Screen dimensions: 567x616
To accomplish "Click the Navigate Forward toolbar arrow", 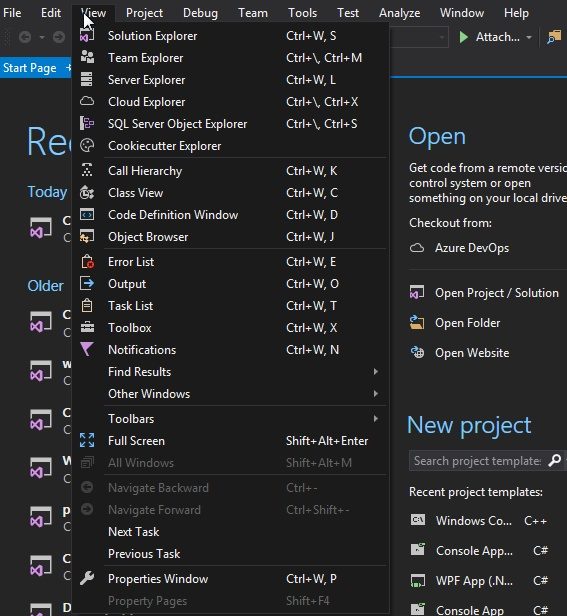I will (59, 37).
